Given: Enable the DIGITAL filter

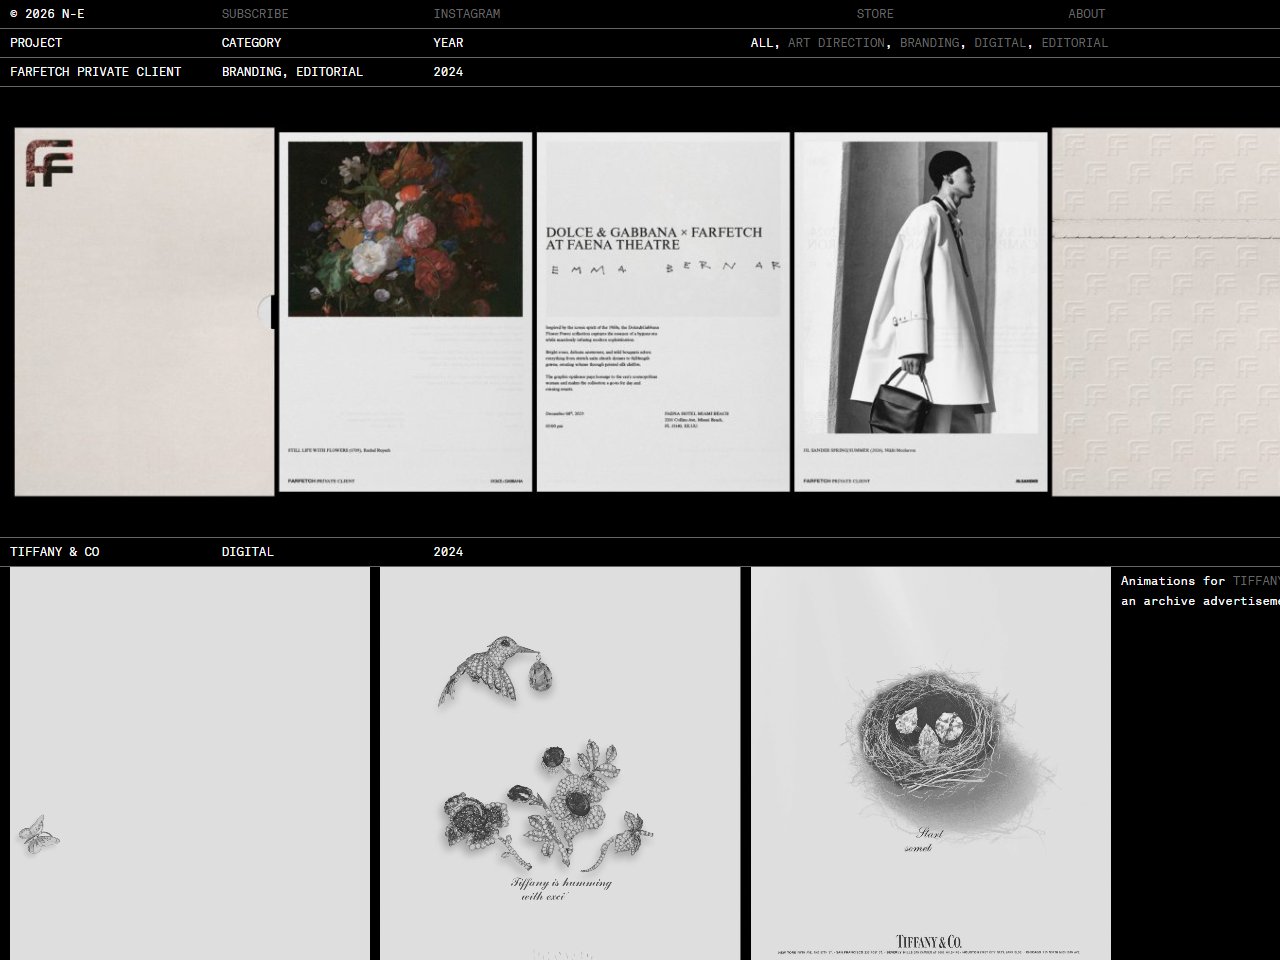Looking at the screenshot, I should (1001, 43).
